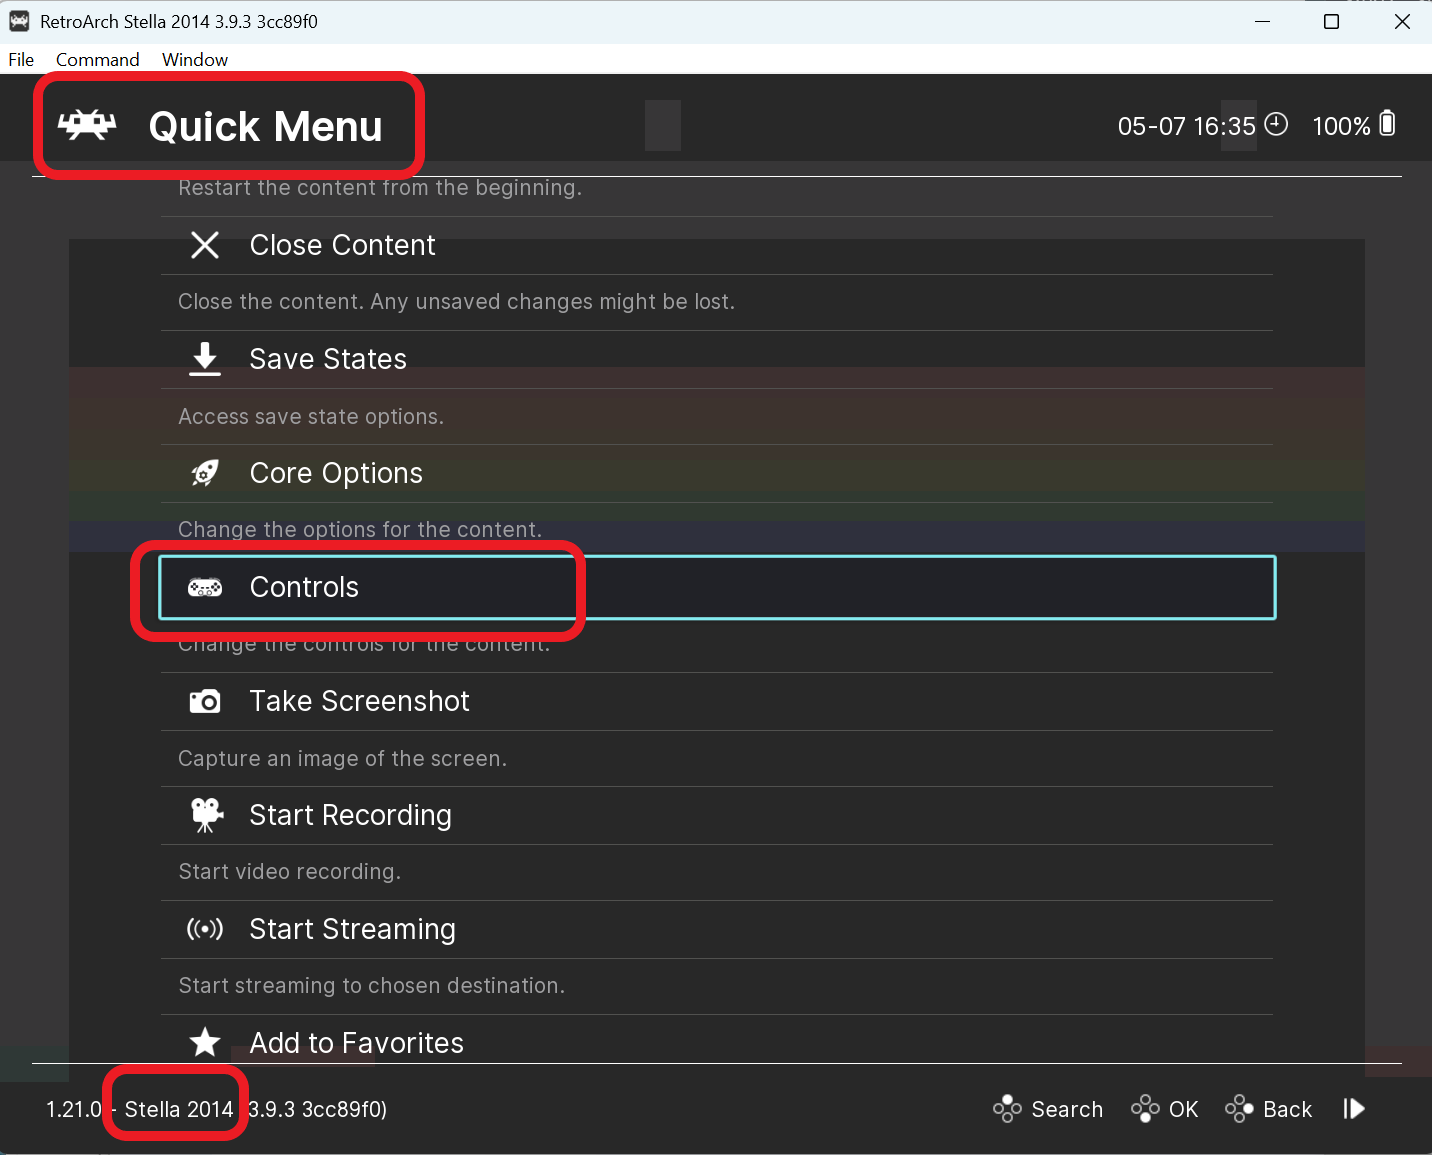The width and height of the screenshot is (1432, 1155).
Task: Click the Start Streaming broadcast icon
Action: 205,929
